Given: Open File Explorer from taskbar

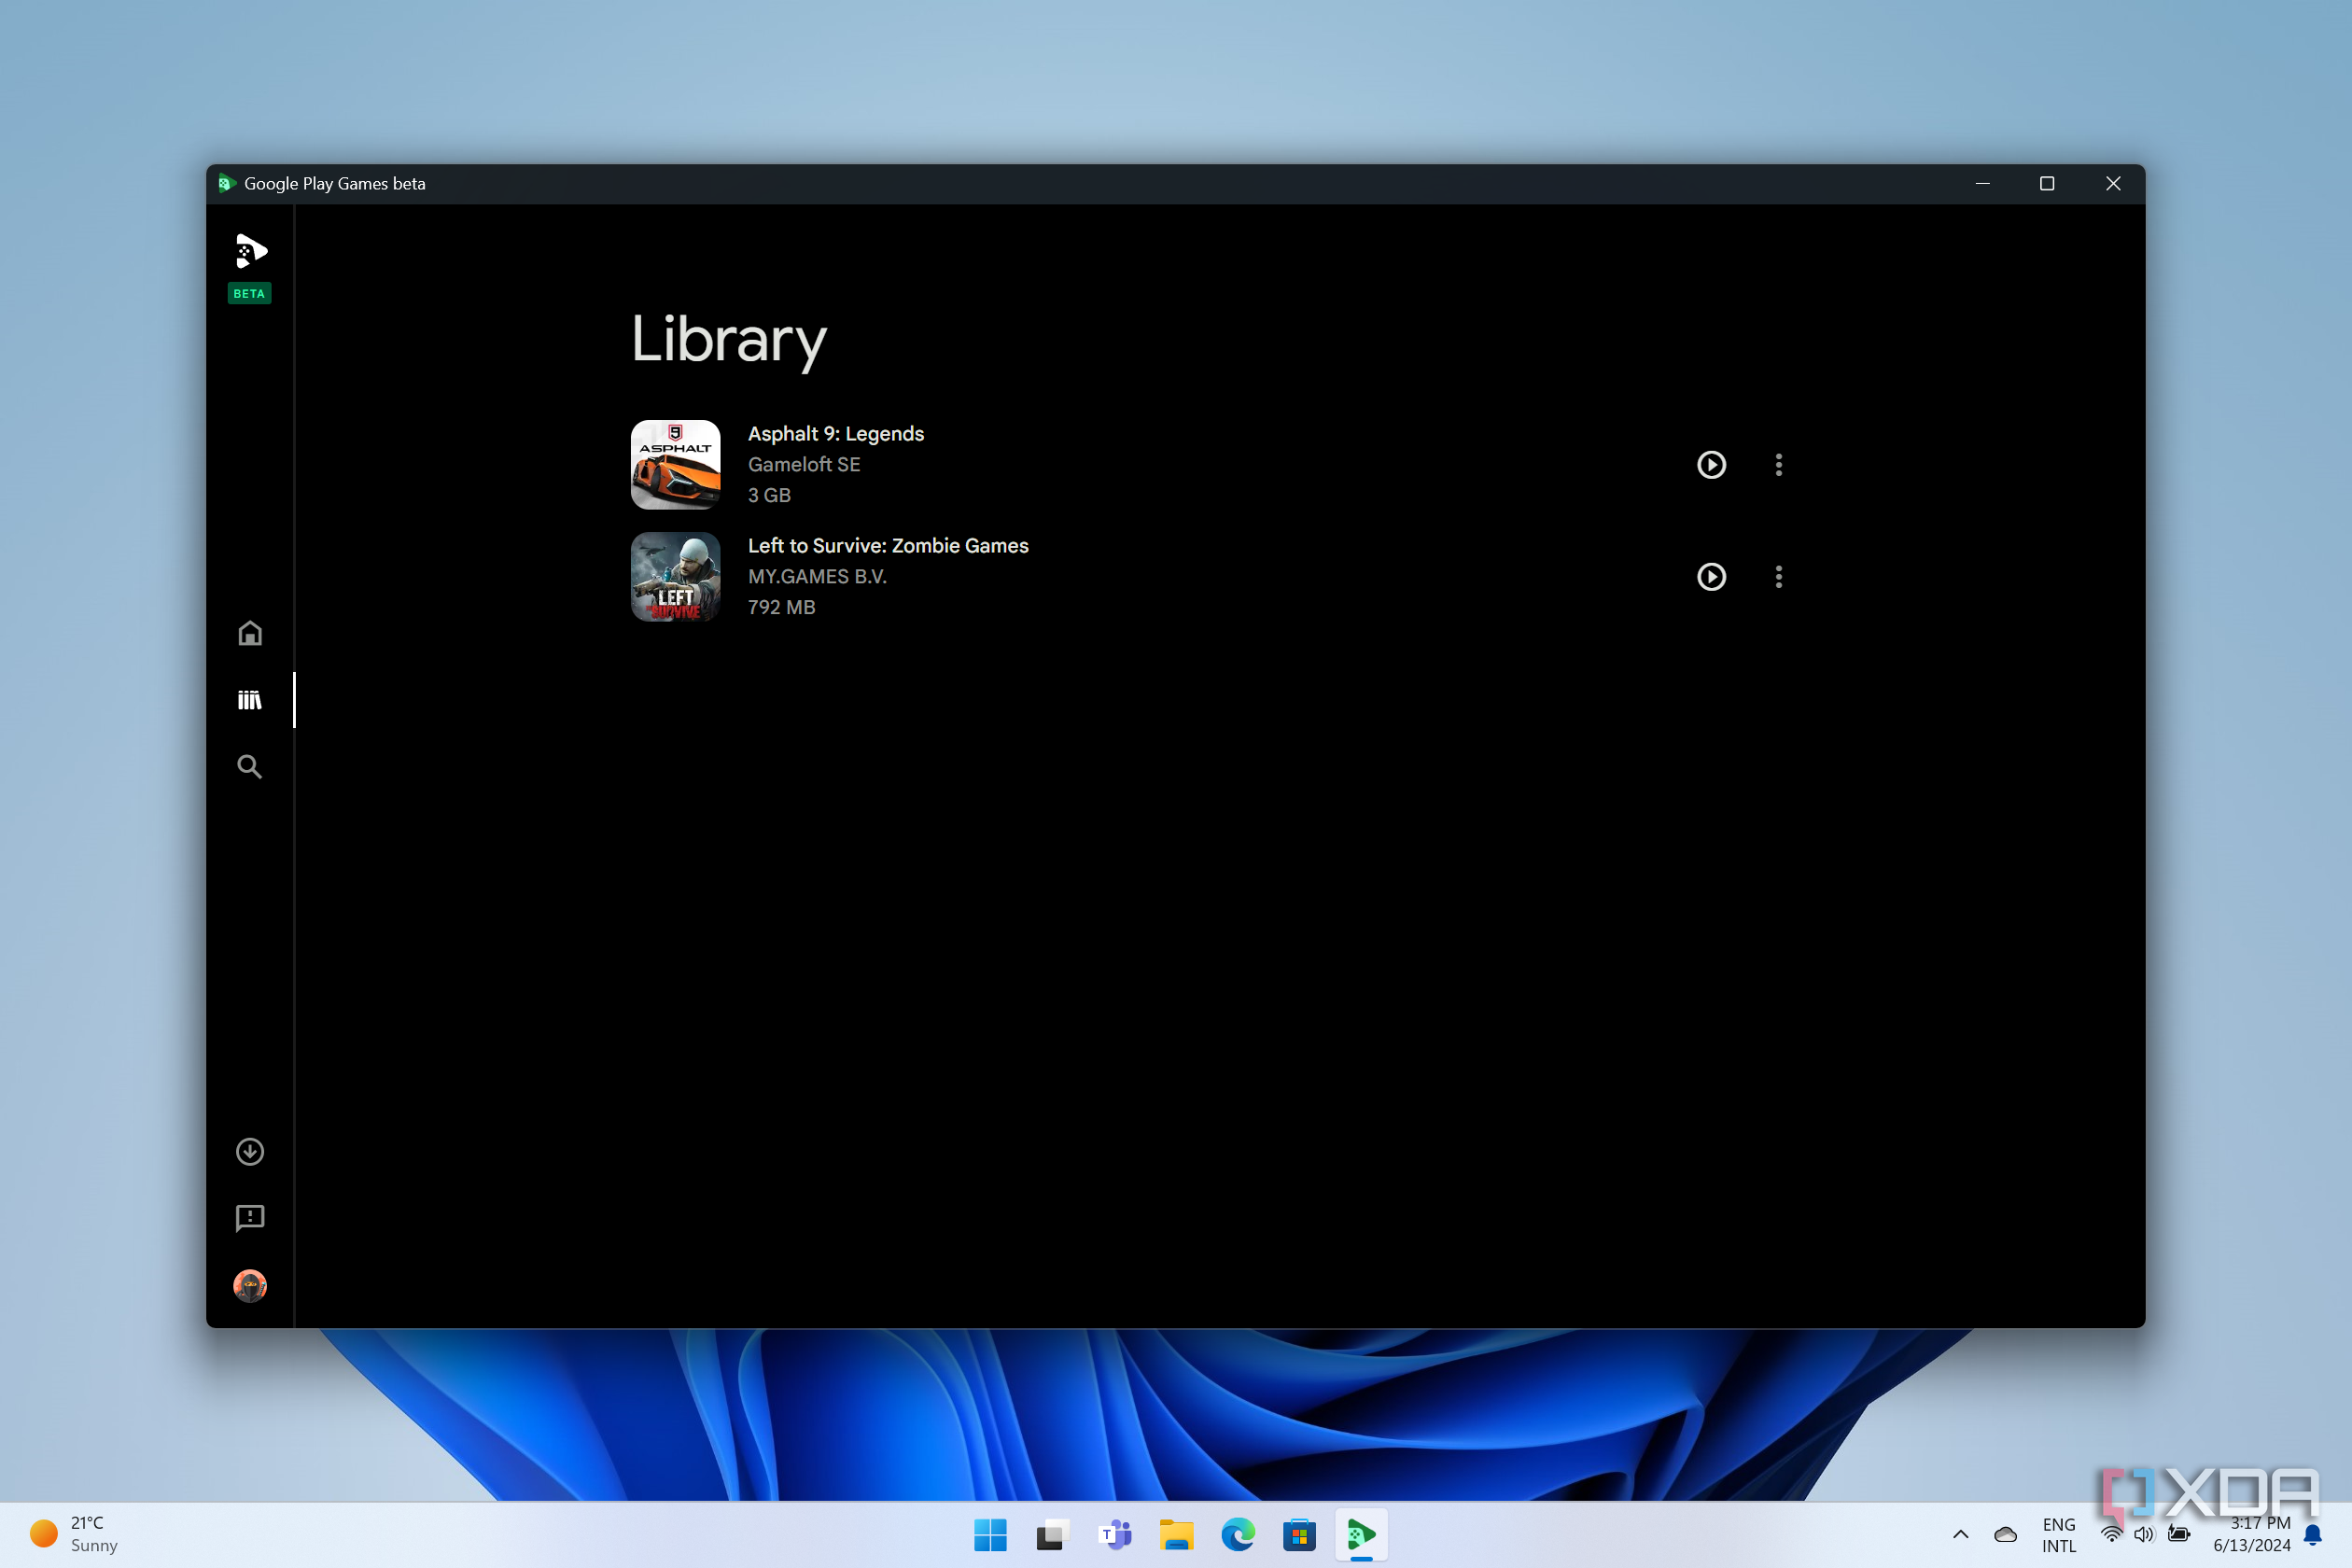Looking at the screenshot, I should [1176, 1535].
